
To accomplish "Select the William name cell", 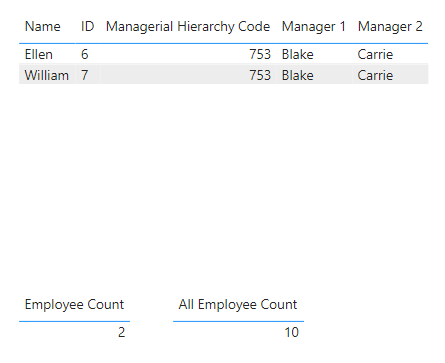I will (47, 75).
